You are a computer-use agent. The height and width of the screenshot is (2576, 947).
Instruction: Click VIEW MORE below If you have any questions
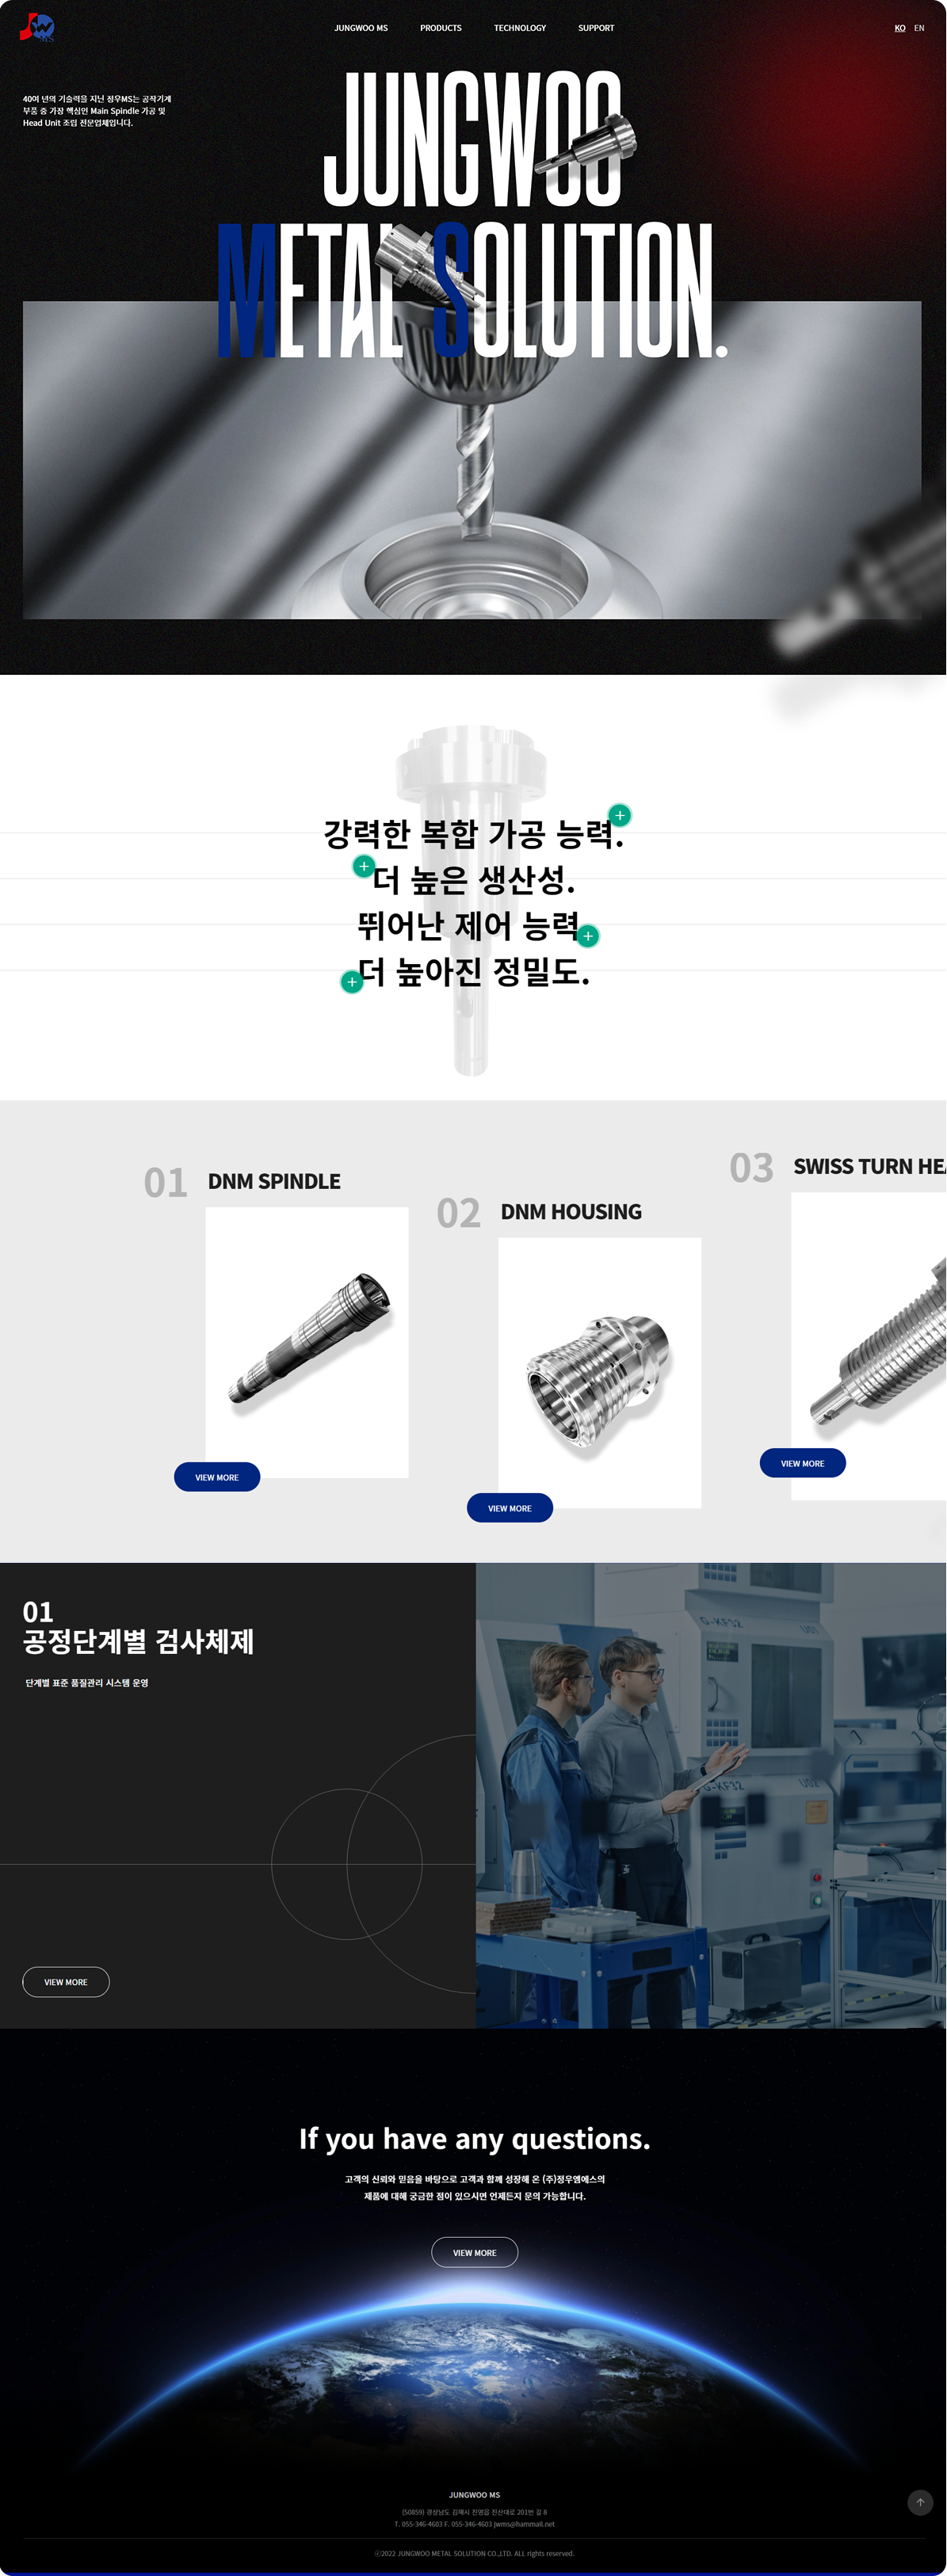[475, 2252]
